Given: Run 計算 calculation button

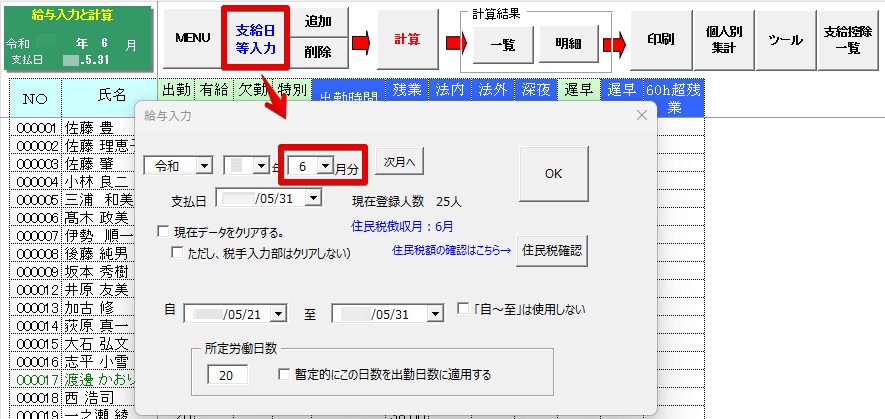Looking at the screenshot, I should click(407, 39).
